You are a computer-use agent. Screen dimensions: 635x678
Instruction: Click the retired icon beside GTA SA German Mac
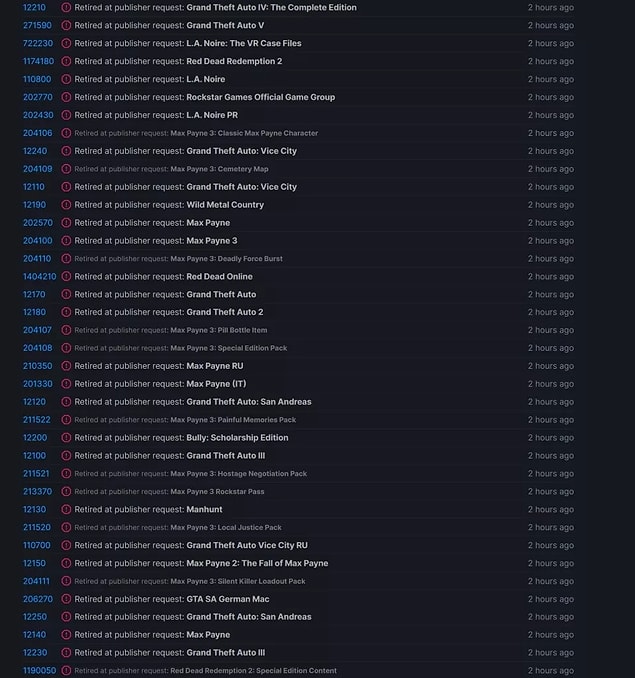coord(66,599)
